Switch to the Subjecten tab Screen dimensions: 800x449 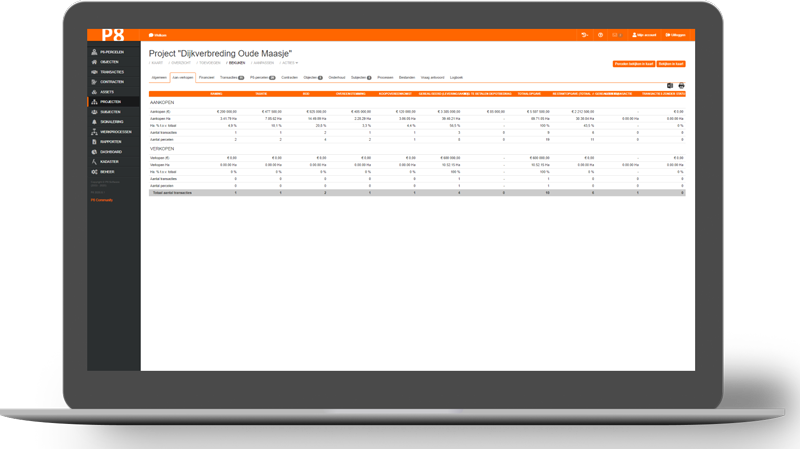pyautogui.click(x=361, y=78)
